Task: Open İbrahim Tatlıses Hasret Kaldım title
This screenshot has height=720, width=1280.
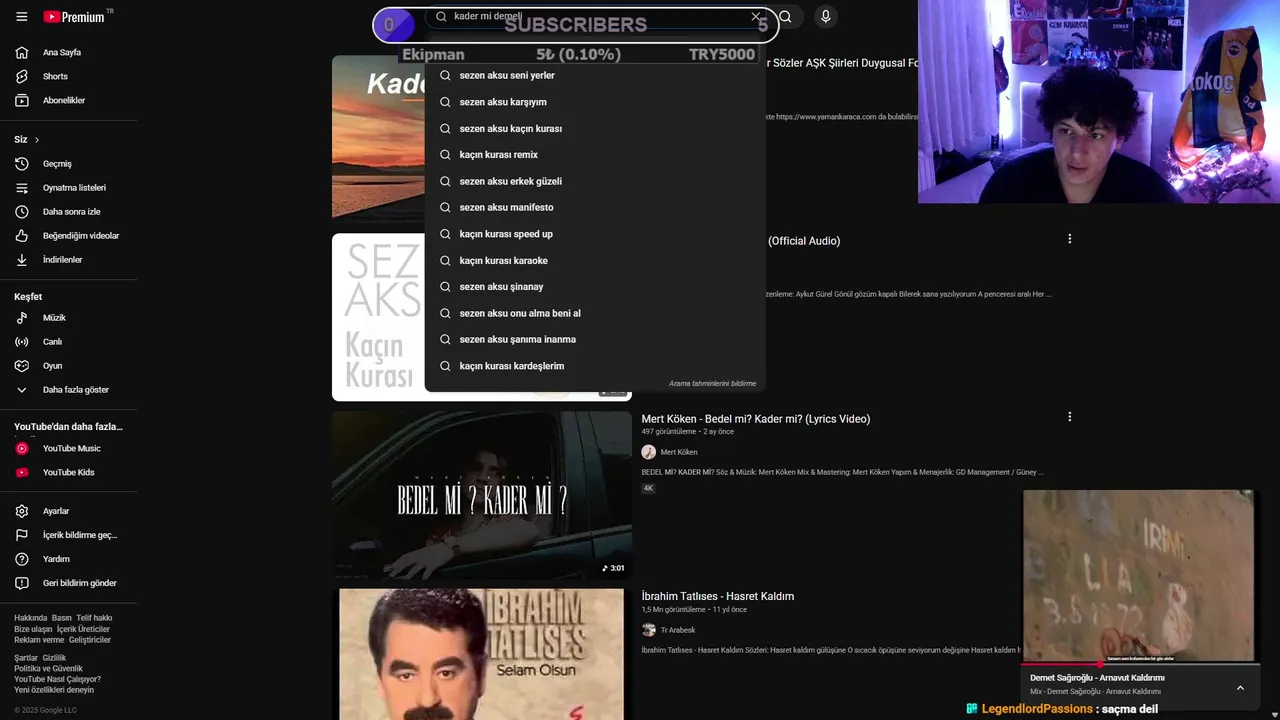Action: (718, 596)
